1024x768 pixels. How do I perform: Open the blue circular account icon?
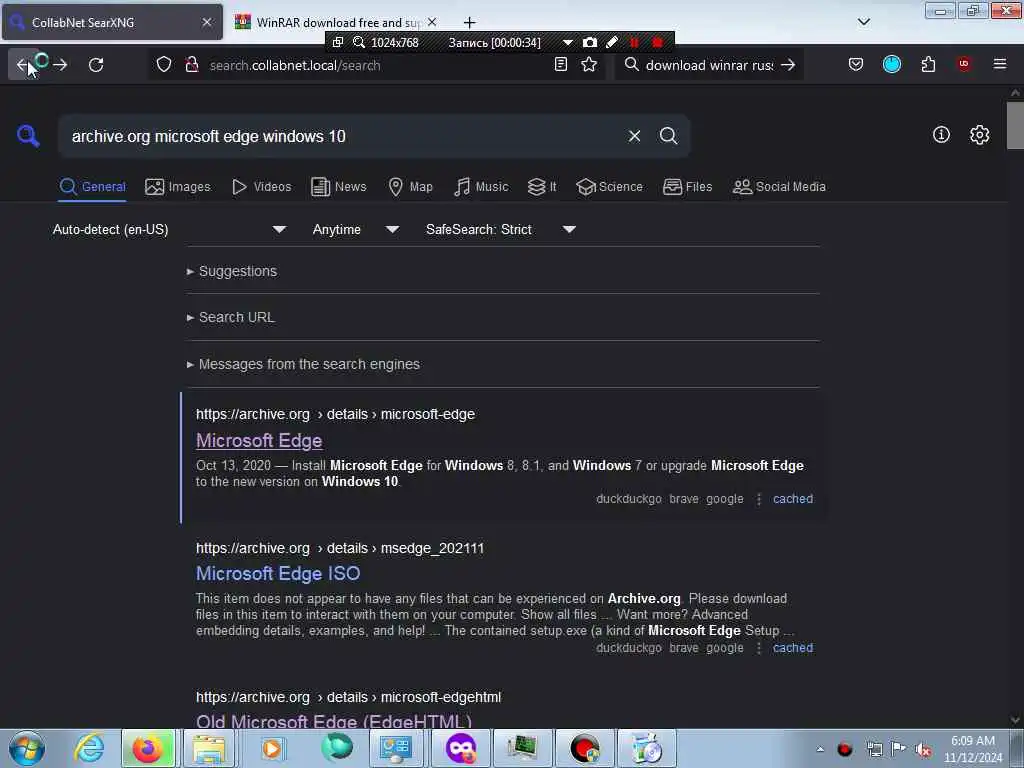(x=891, y=64)
